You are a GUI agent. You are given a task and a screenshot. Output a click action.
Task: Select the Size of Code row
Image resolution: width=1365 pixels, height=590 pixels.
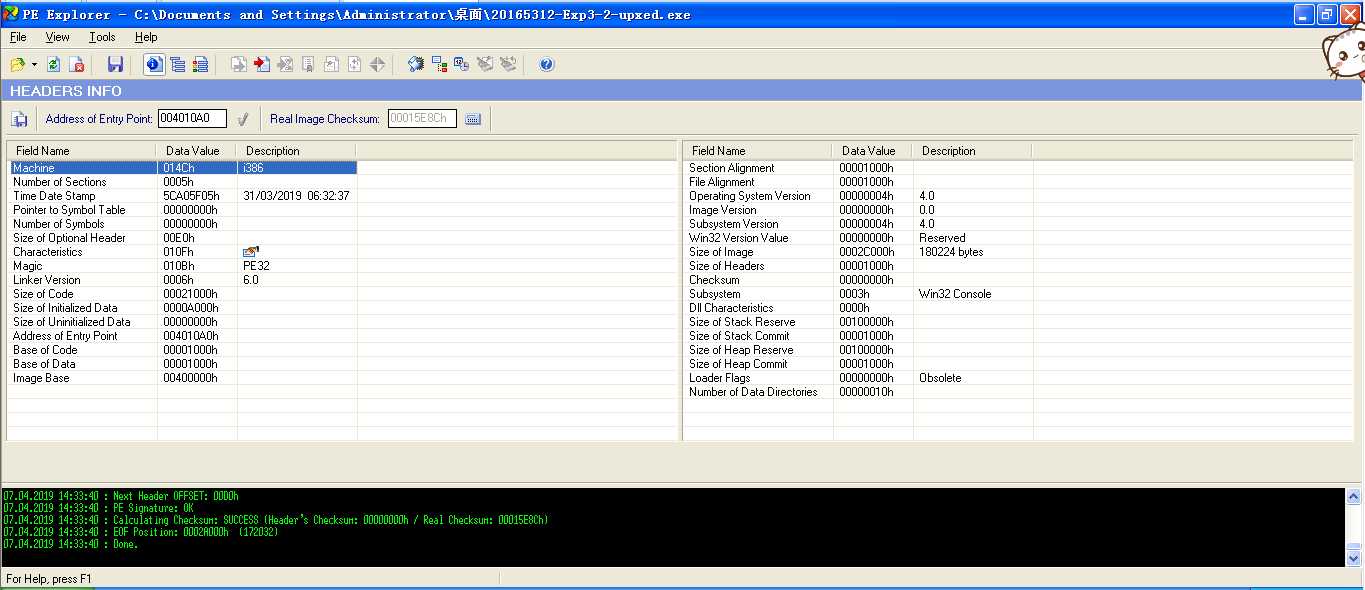point(183,294)
